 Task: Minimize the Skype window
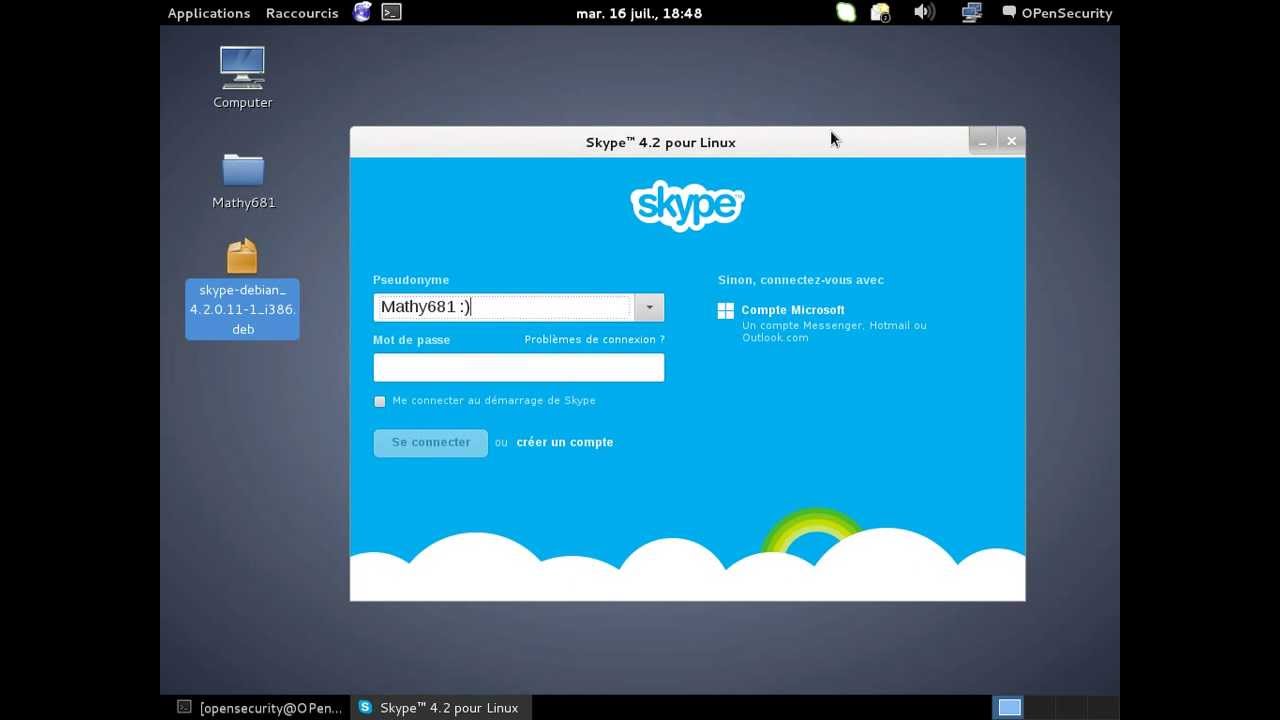coord(983,141)
